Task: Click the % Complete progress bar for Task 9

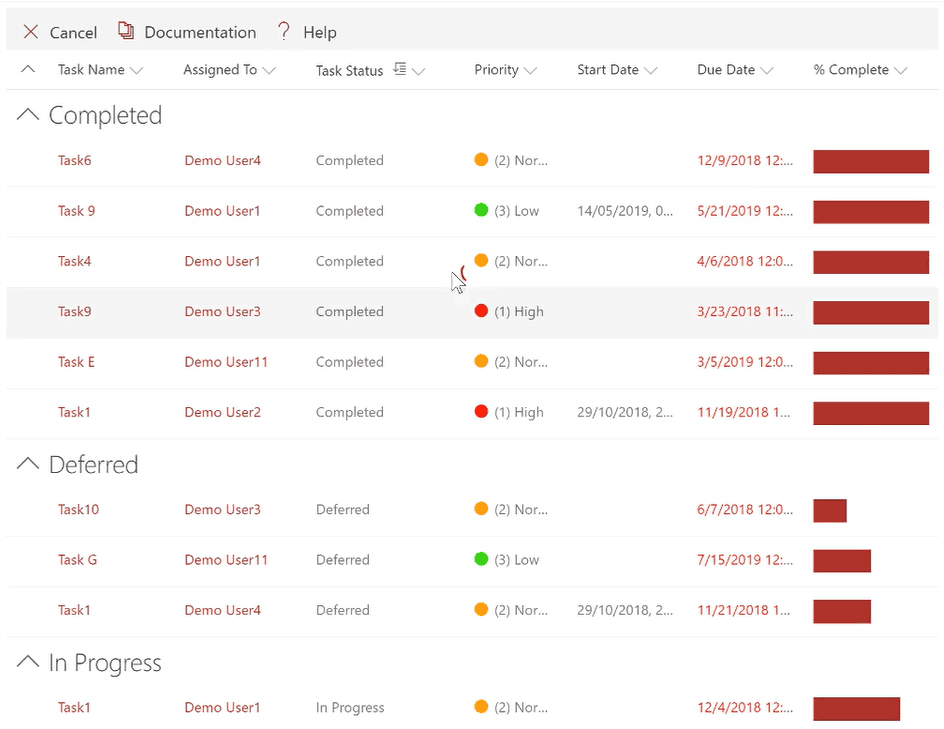Action: (870, 211)
